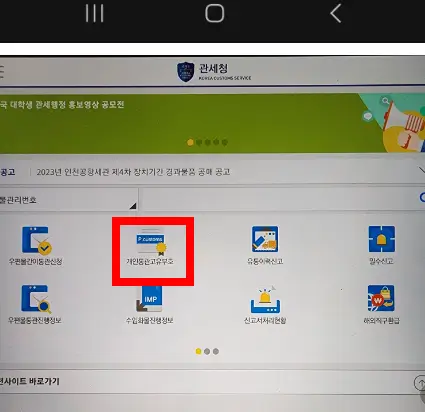
Task: Tap the Android back button
Action: tap(335, 14)
